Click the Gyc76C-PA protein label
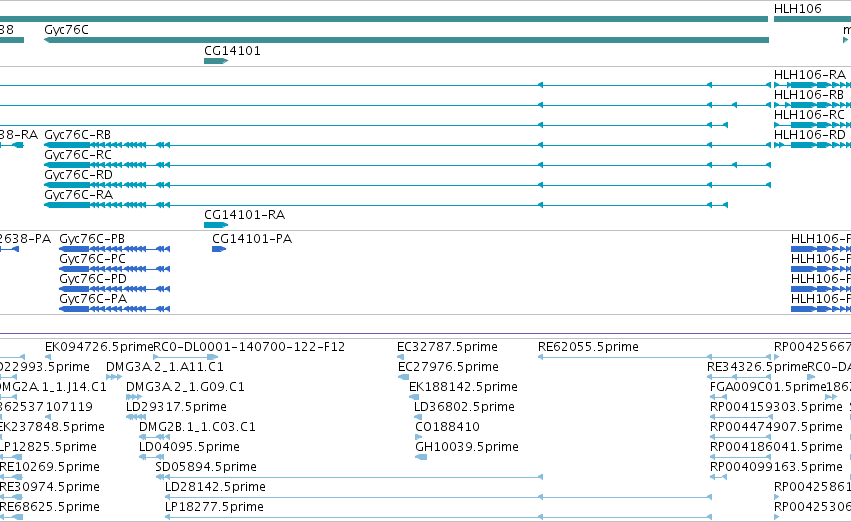 pyautogui.click(x=93, y=299)
